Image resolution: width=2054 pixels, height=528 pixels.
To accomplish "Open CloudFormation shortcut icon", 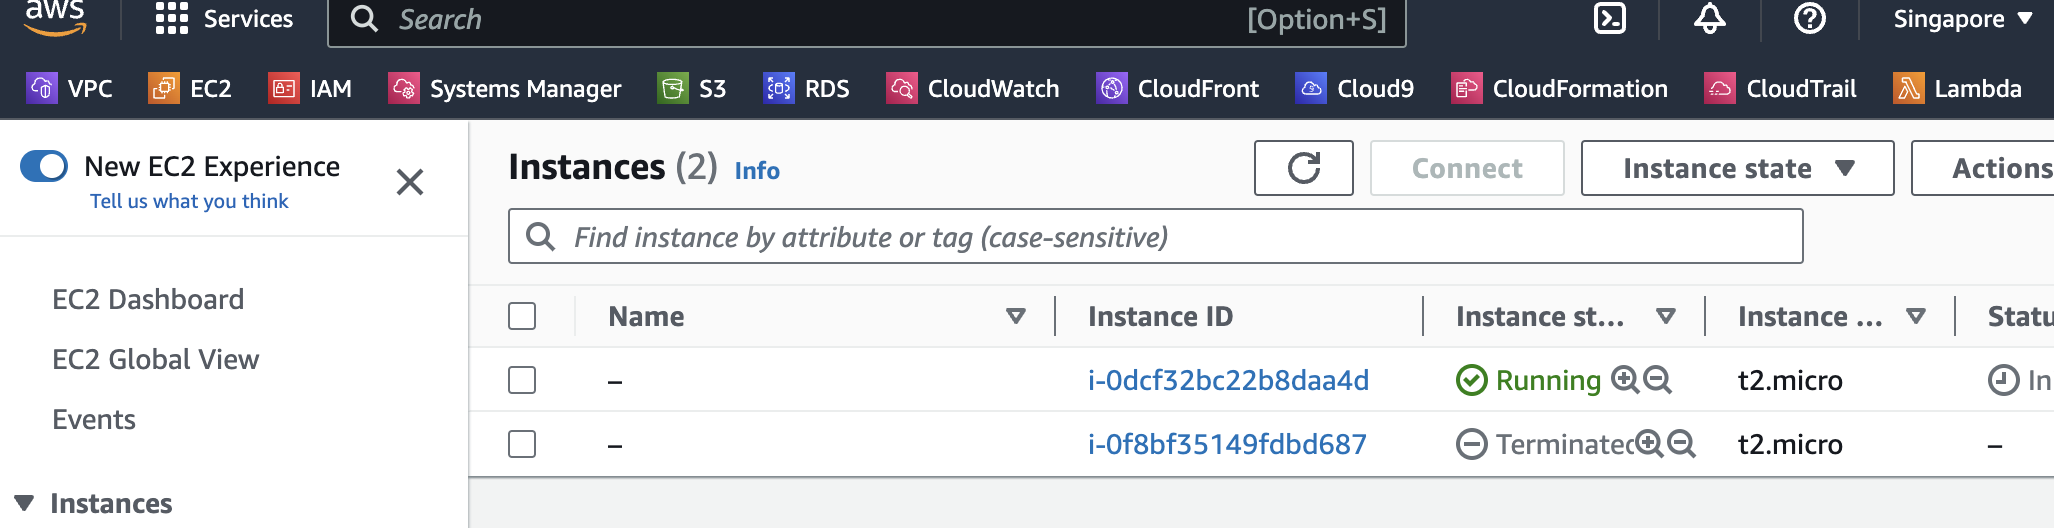I will click(x=1467, y=88).
